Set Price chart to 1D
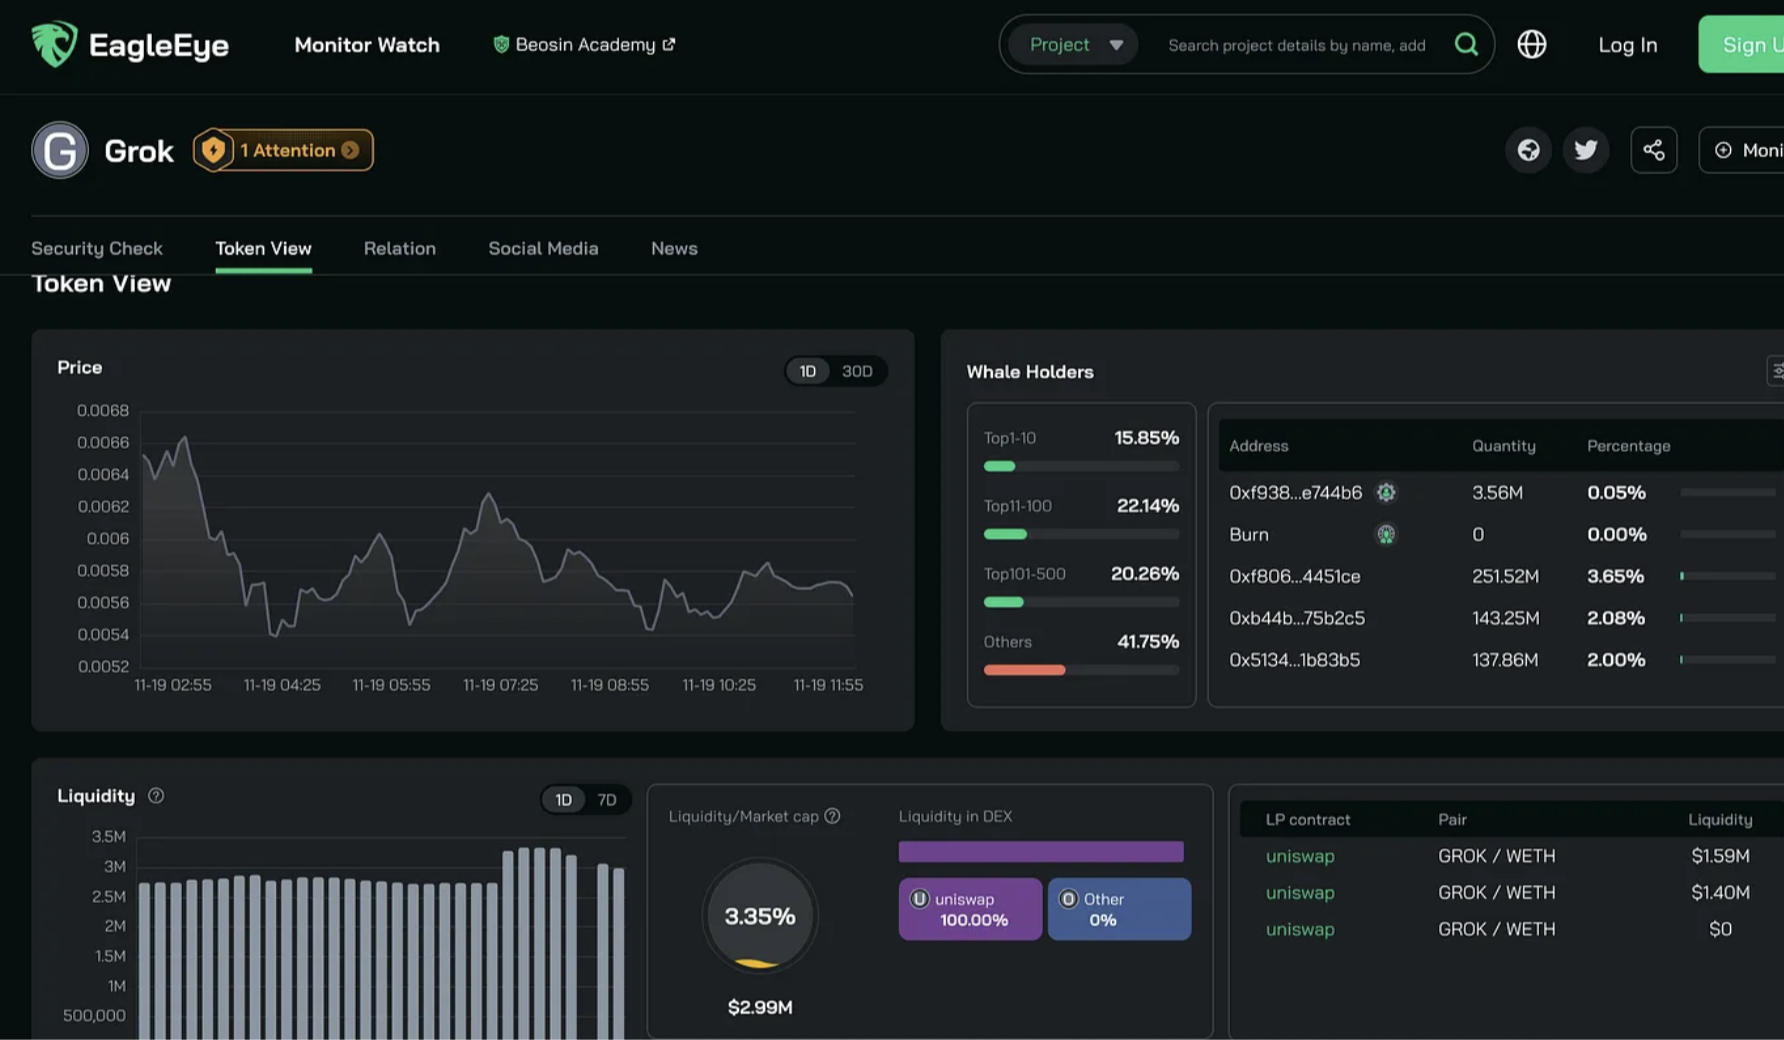 tap(807, 371)
